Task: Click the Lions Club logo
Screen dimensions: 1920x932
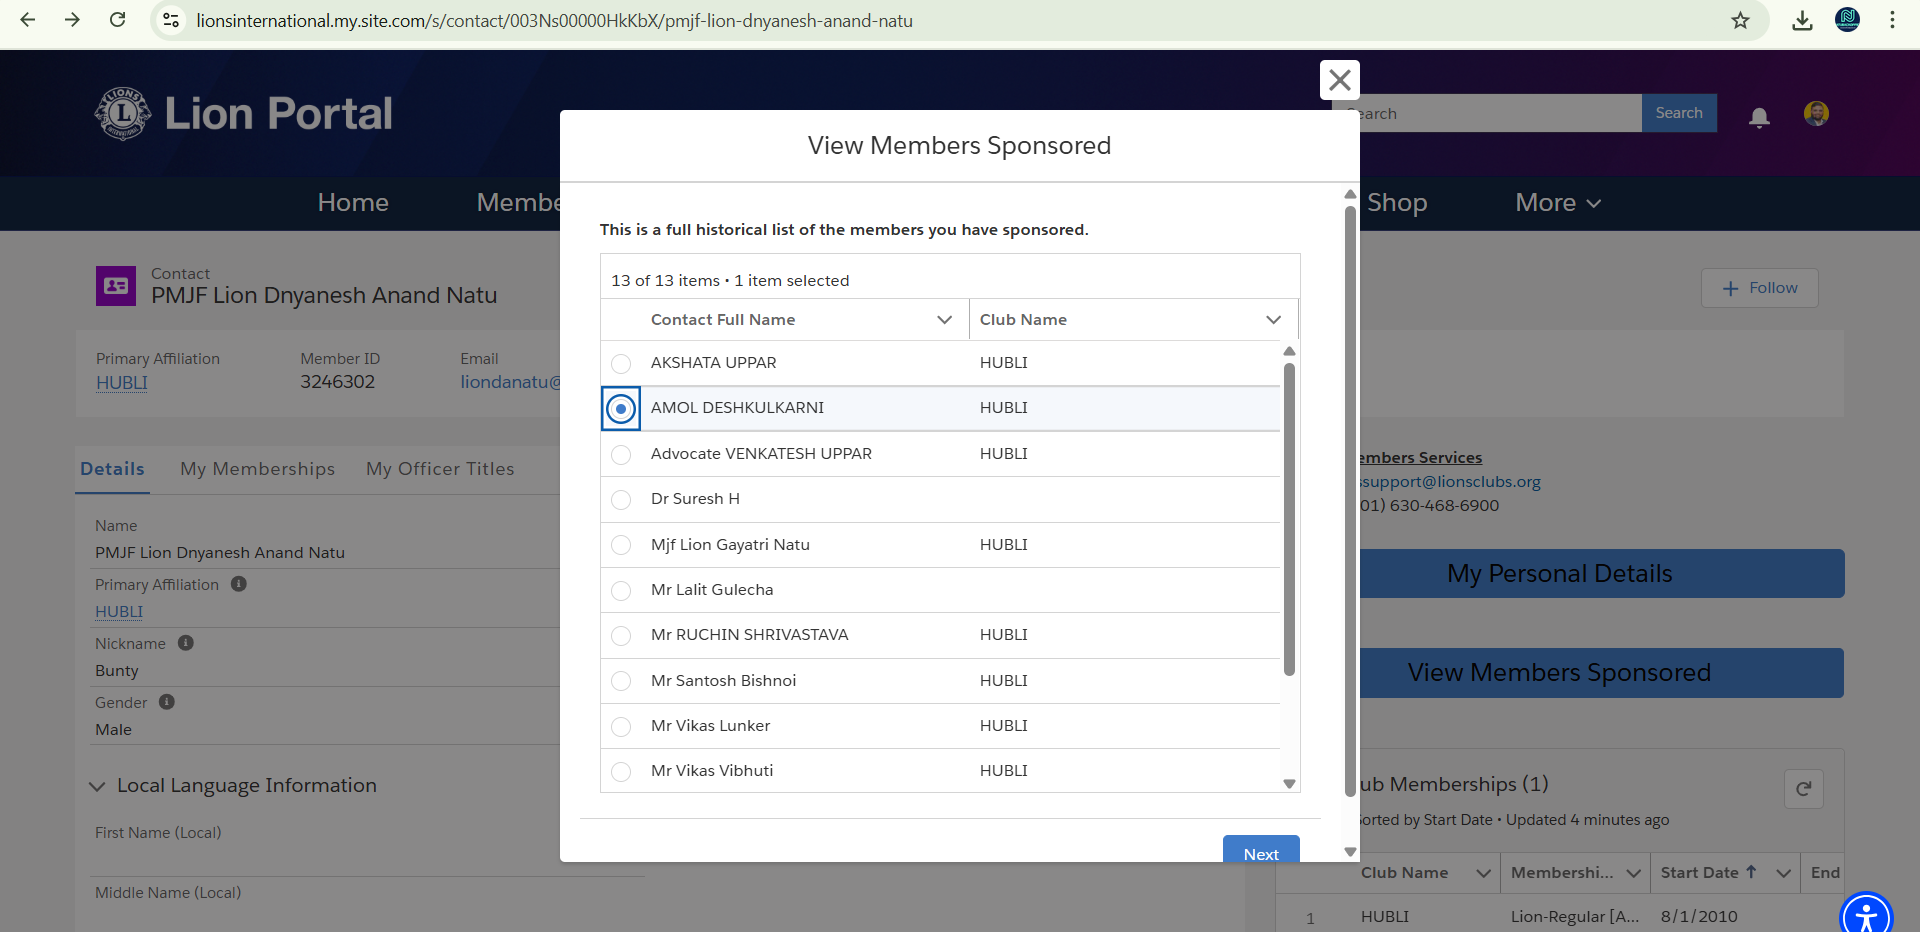Action: click(x=123, y=114)
